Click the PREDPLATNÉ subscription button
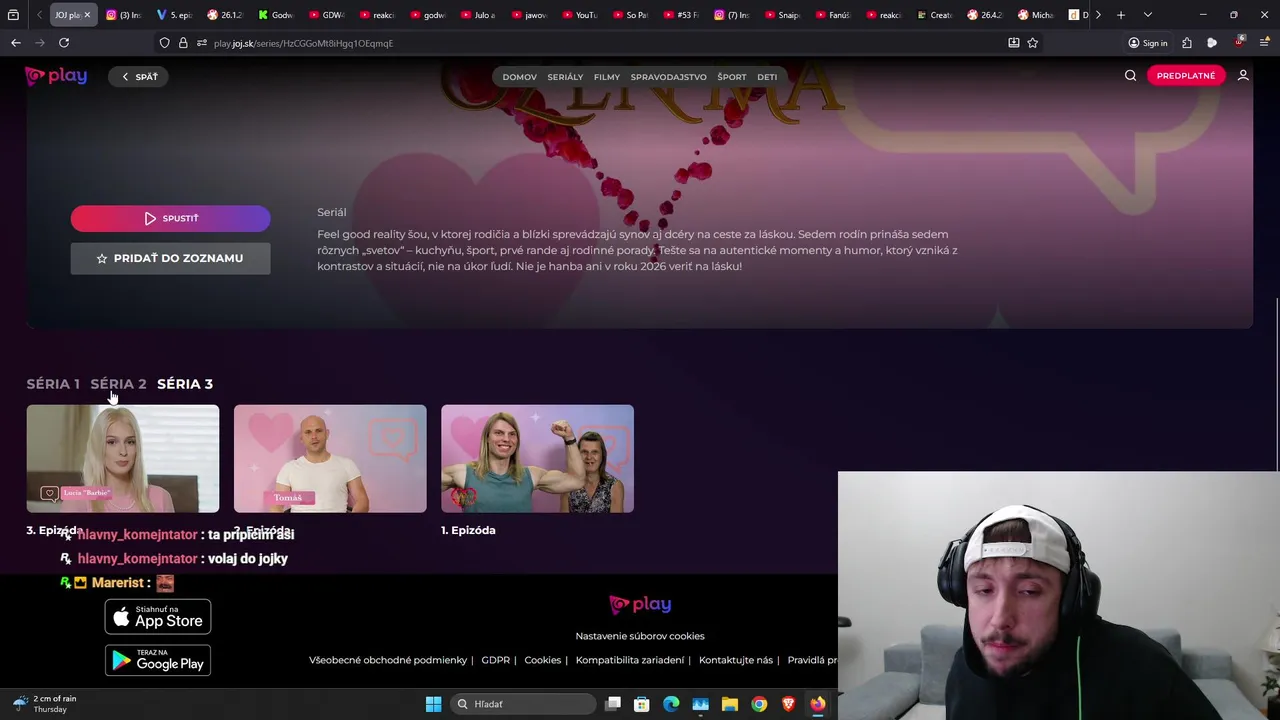This screenshot has width=1280, height=720. pos(1186,76)
